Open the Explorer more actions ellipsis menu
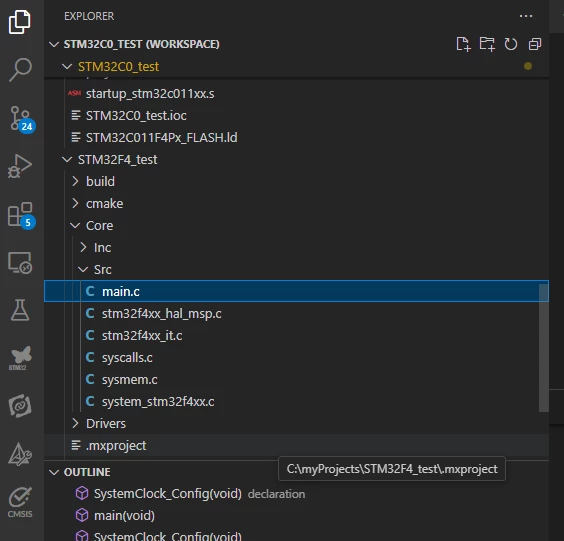This screenshot has width=564, height=541. click(526, 16)
